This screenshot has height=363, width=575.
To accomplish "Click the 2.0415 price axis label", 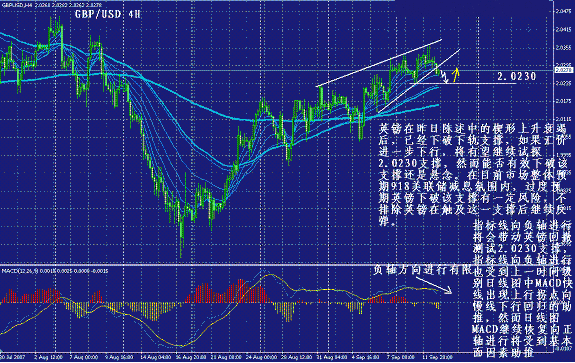I will point(563,30).
